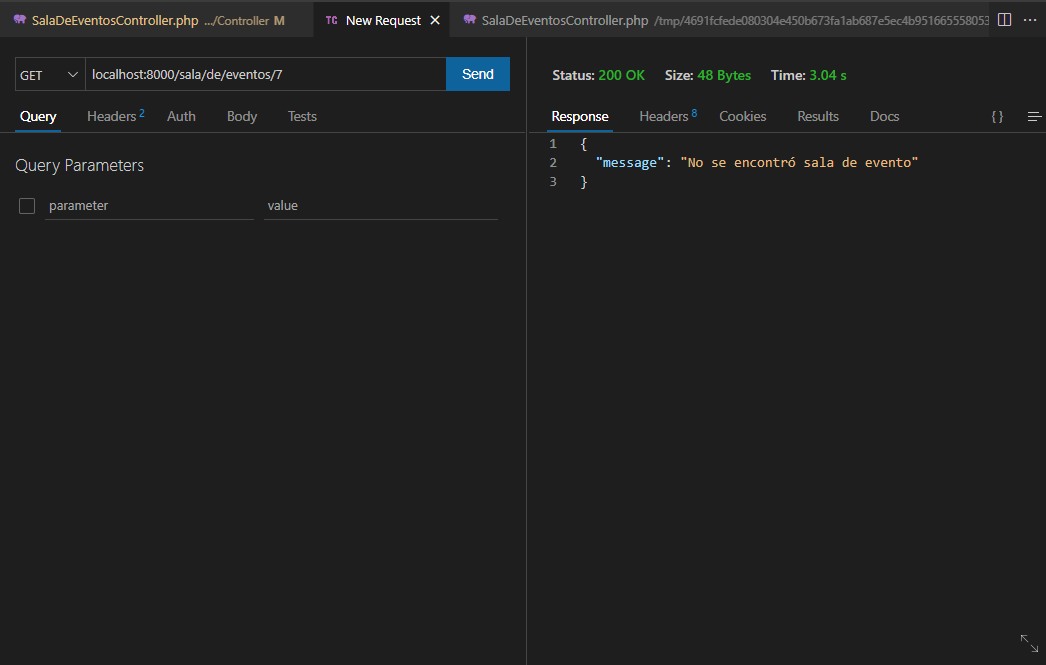
Task: Switch to the Auth tab
Action: click(181, 116)
